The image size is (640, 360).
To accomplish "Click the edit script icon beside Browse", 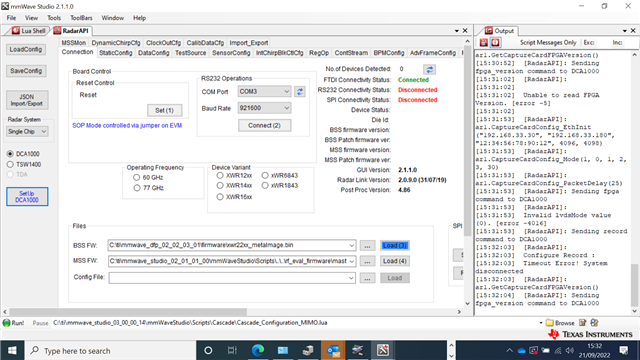I will 582,322.
